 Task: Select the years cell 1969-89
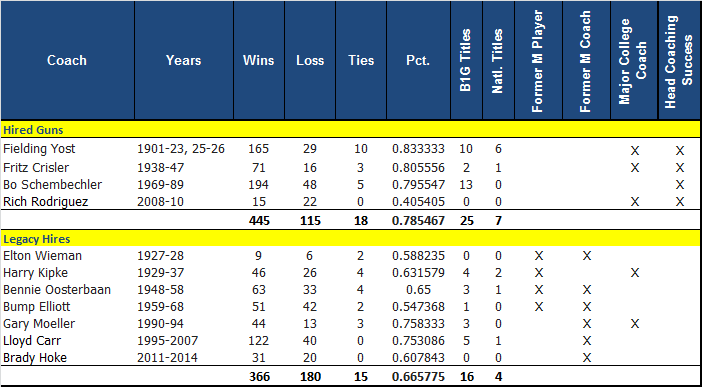point(160,185)
